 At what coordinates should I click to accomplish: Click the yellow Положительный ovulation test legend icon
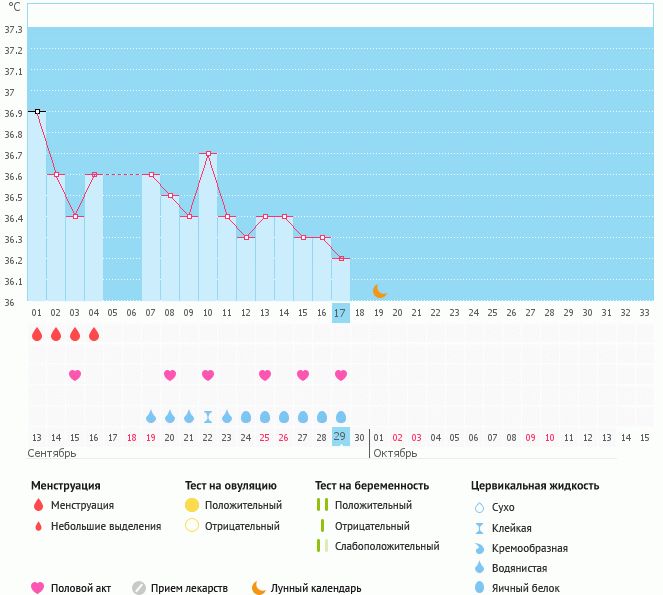click(x=192, y=505)
